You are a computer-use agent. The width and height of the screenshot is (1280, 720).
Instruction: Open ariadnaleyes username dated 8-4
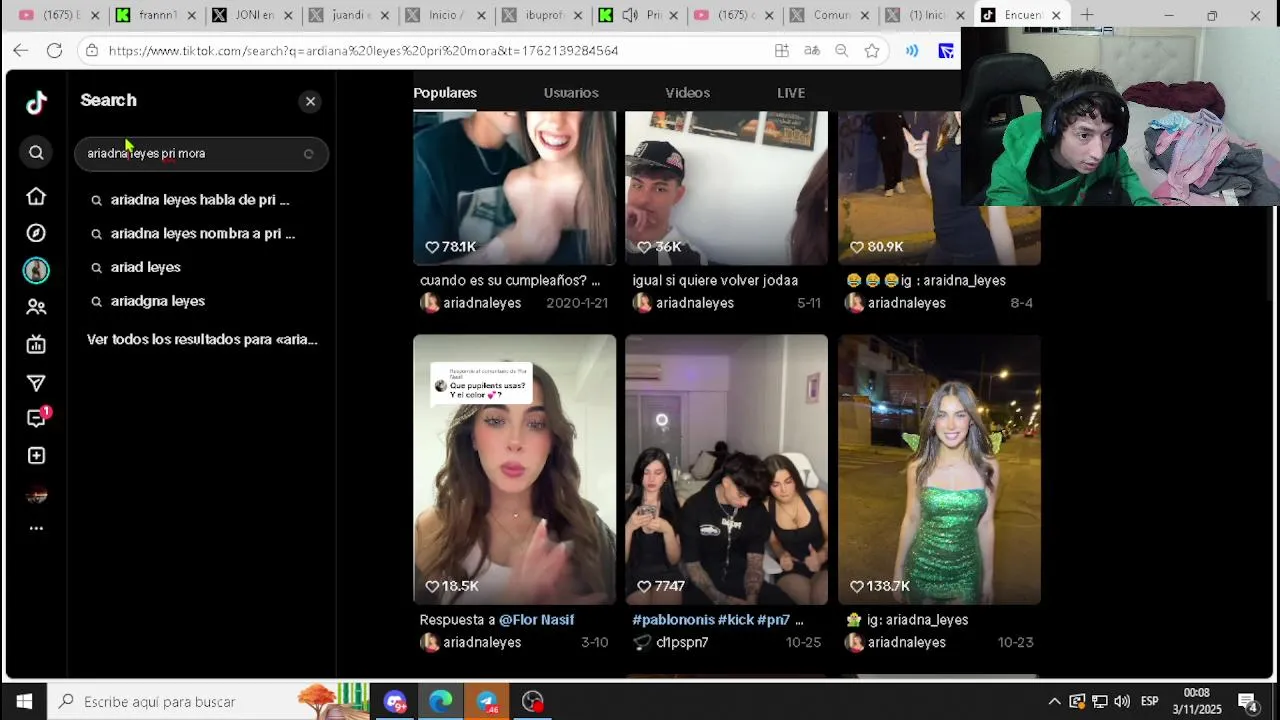pos(907,303)
